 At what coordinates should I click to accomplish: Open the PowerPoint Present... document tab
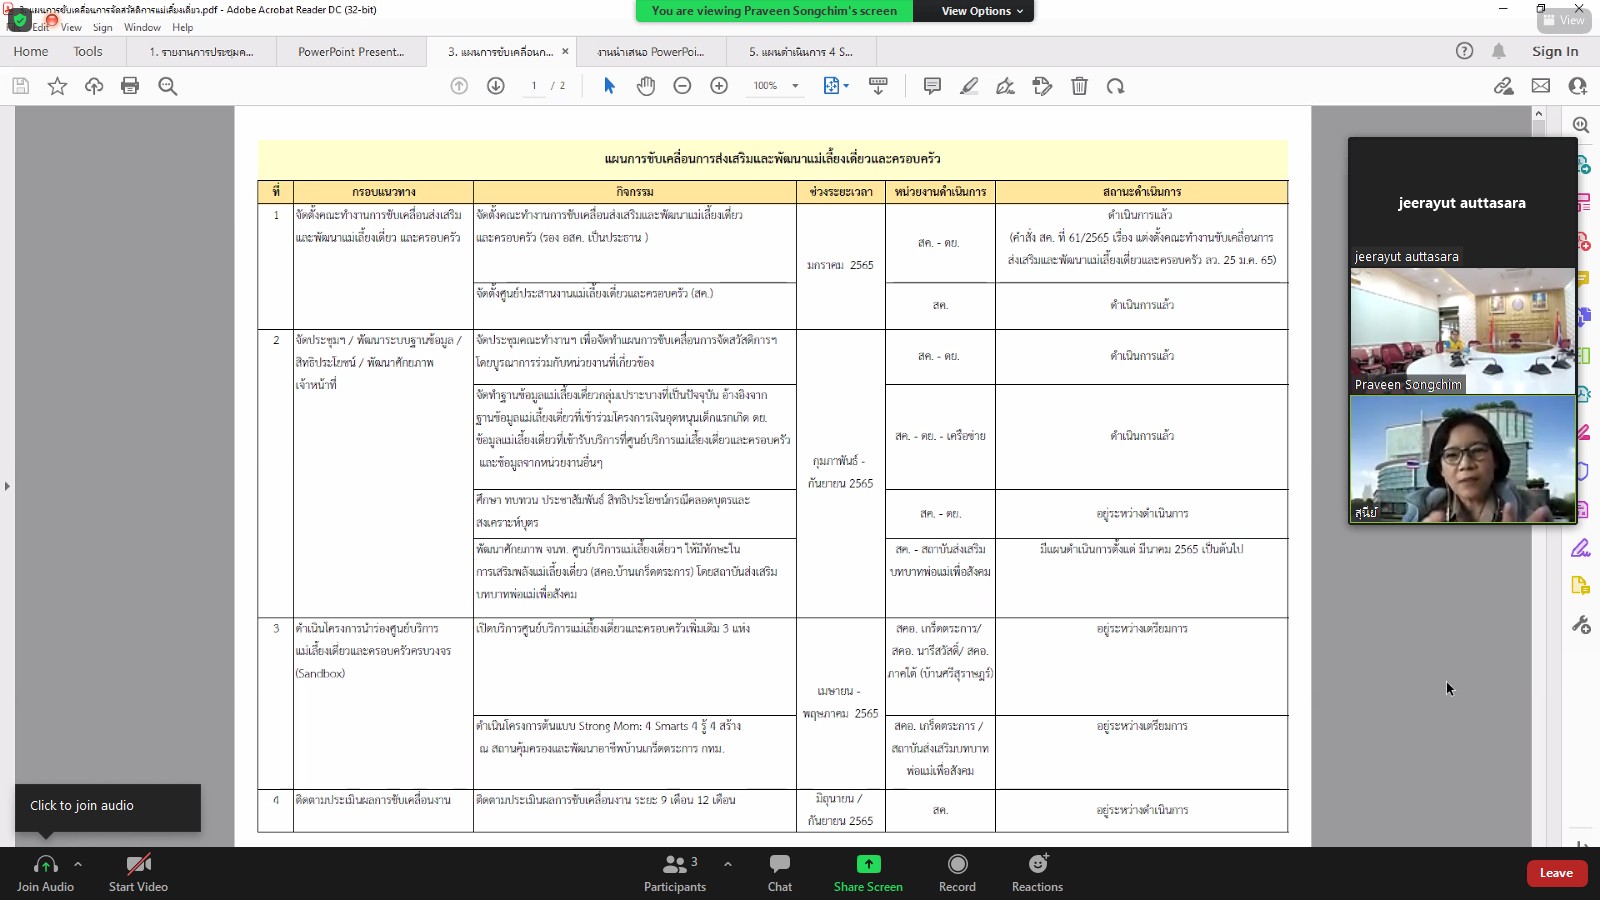[351, 52]
